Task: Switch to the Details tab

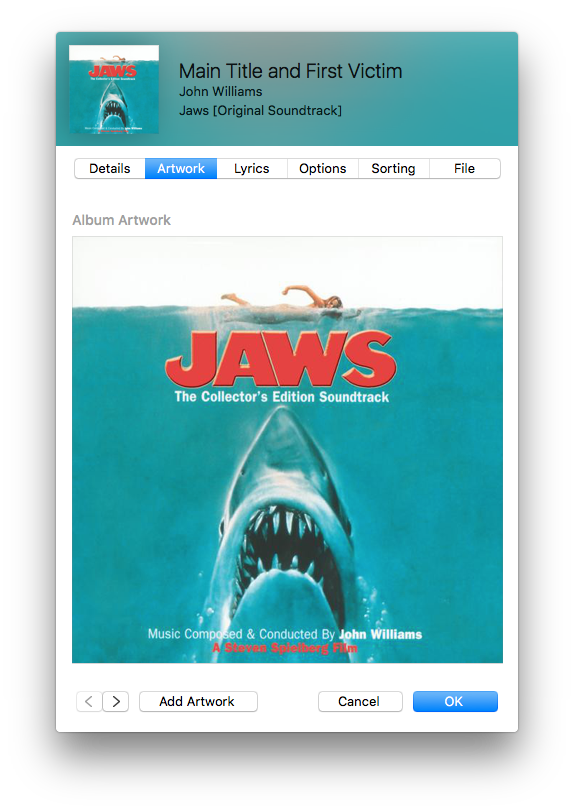Action: pyautogui.click(x=110, y=168)
